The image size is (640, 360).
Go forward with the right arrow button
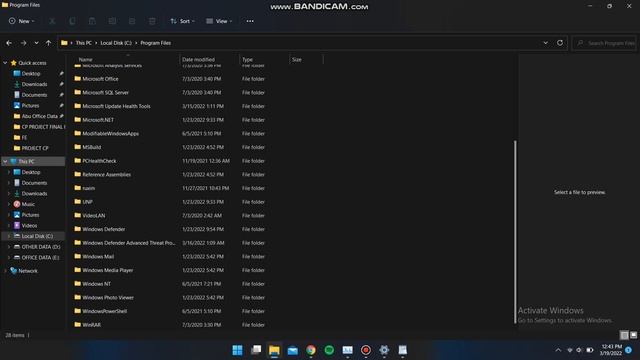[x=23, y=43]
